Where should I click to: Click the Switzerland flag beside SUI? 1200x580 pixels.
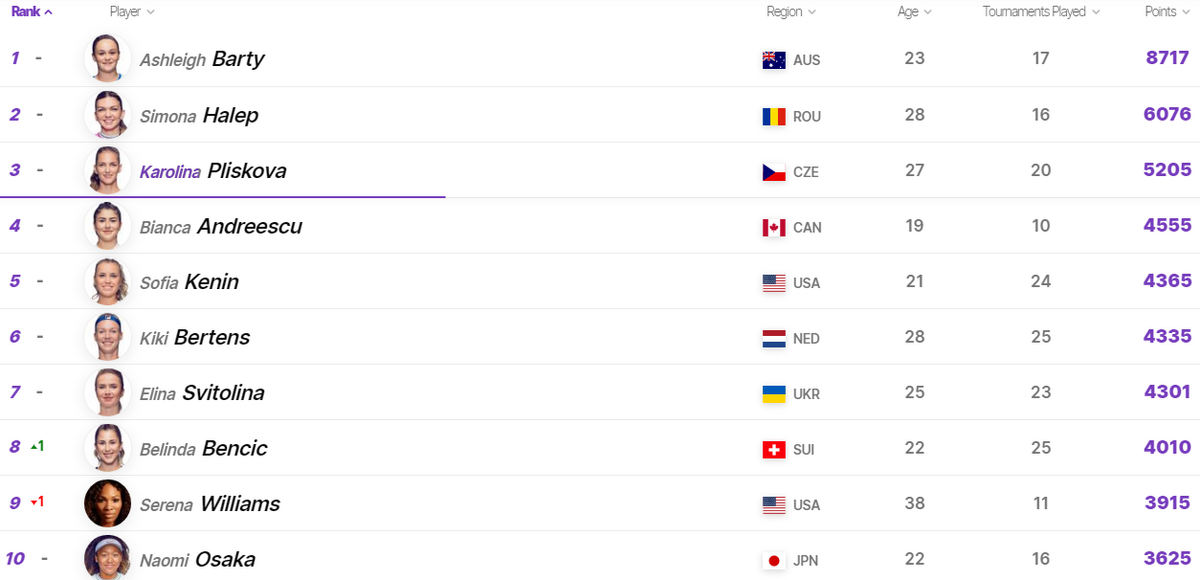pyautogui.click(x=774, y=450)
